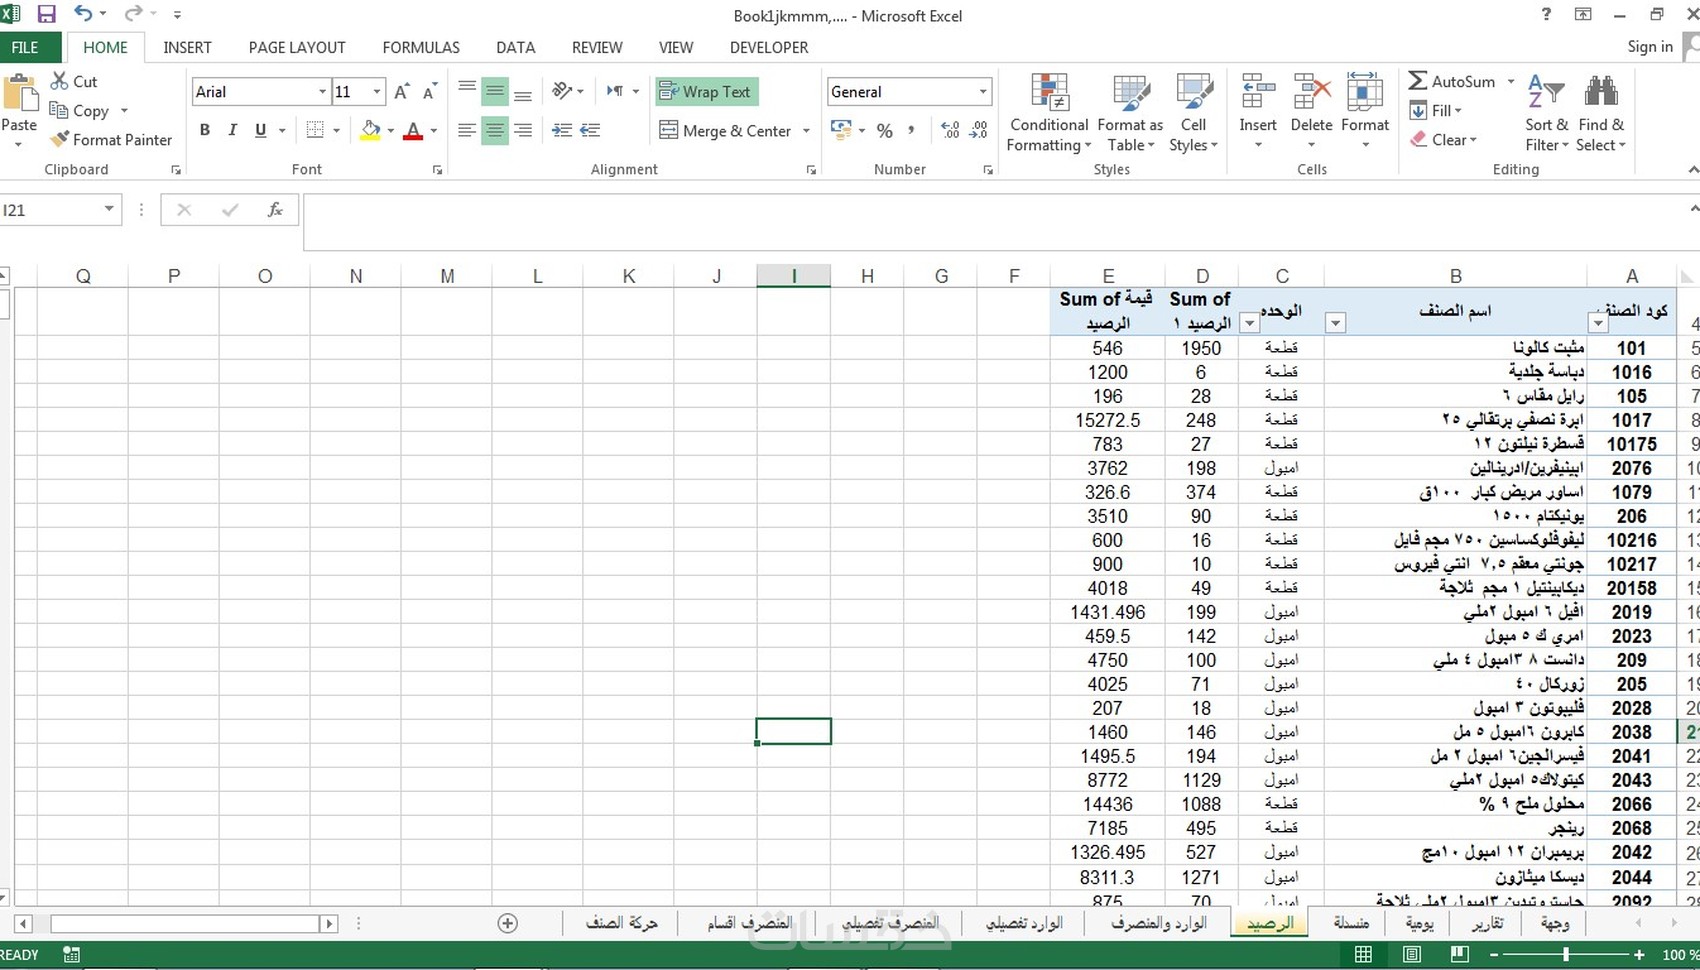Increase decimal places

[x=950, y=130]
